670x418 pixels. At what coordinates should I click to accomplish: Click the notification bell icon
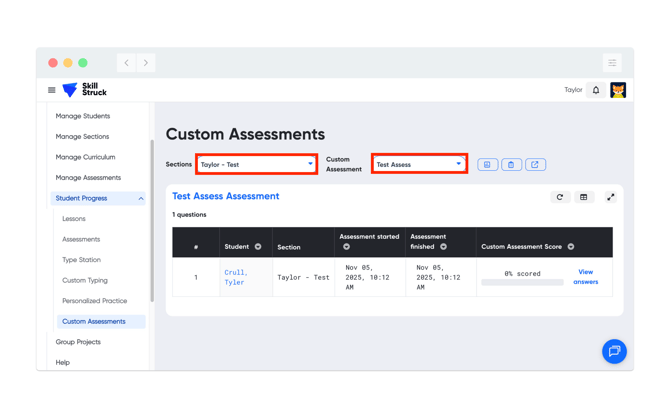coord(596,90)
